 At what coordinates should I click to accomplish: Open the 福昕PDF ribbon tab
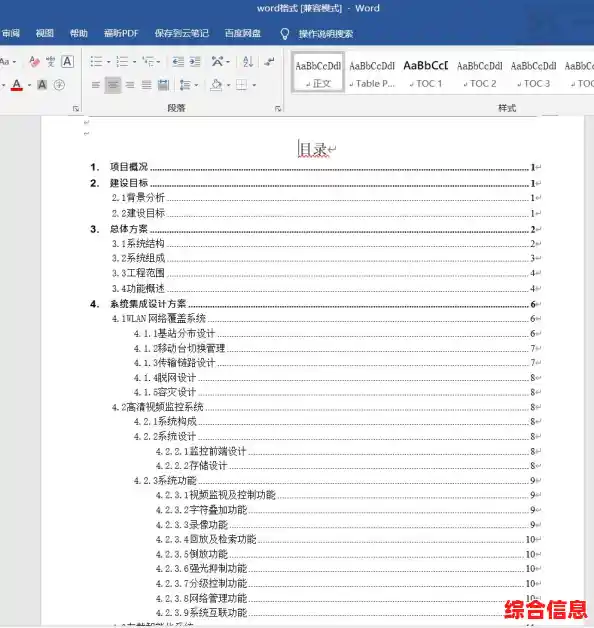121,33
